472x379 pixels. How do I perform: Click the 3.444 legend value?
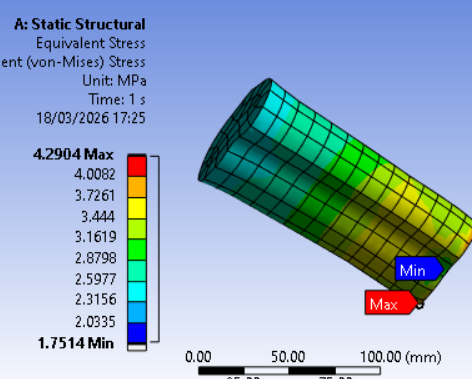98,217
